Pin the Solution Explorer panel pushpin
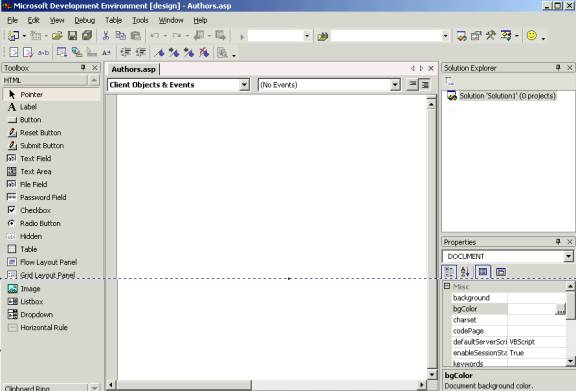 coord(558,68)
